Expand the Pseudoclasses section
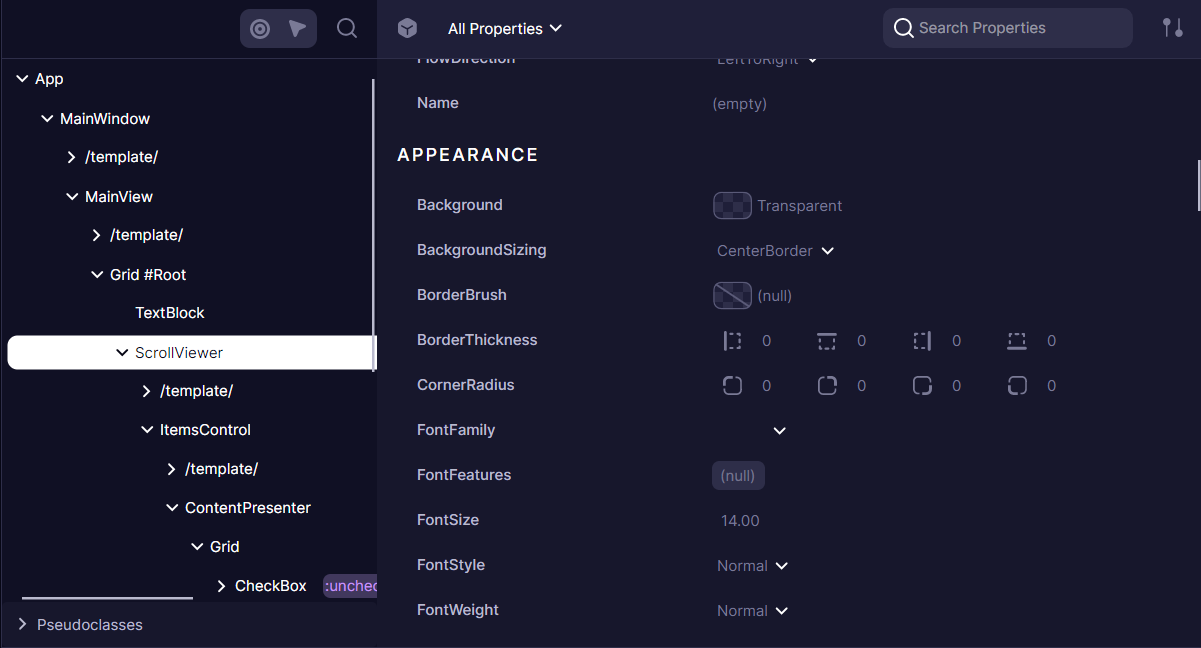Image resolution: width=1201 pixels, height=648 pixels. click(x=22, y=624)
